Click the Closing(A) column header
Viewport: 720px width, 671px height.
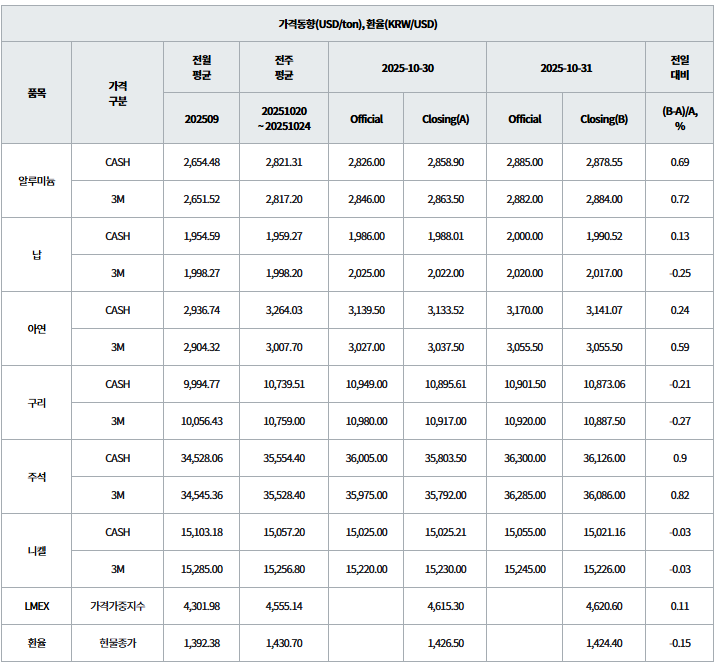(x=446, y=118)
